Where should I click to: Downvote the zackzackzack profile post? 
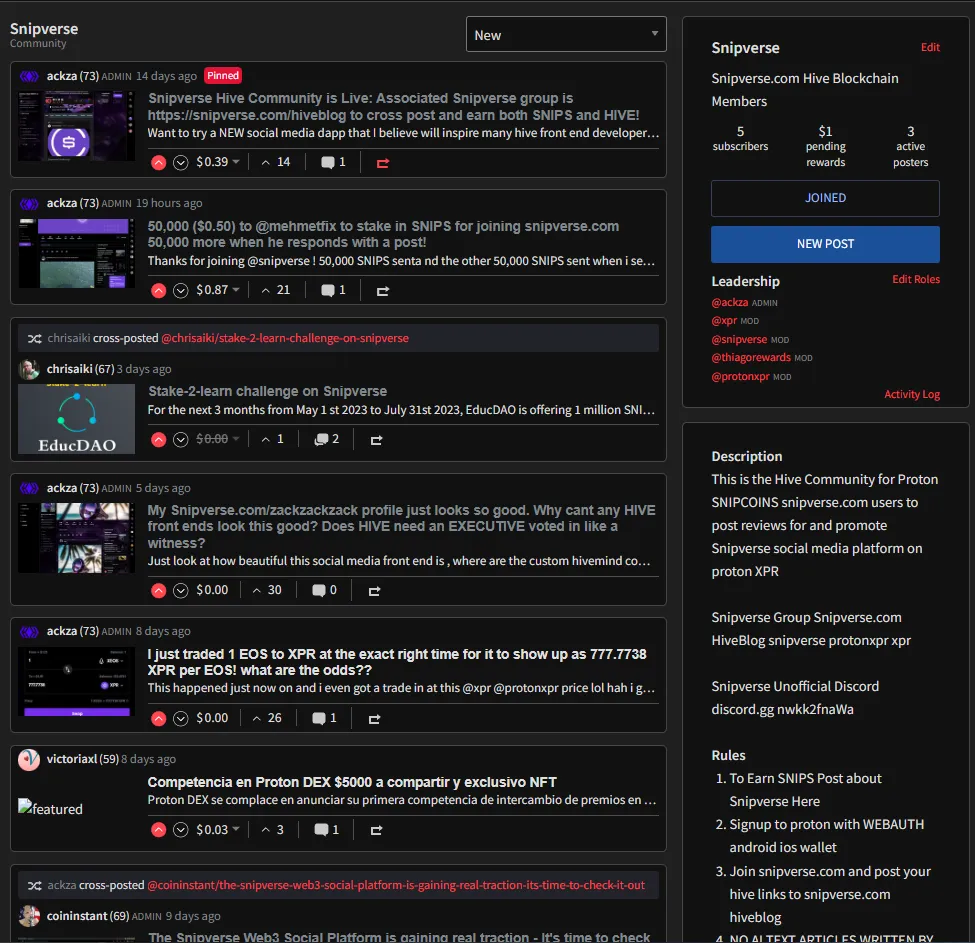coord(180,591)
